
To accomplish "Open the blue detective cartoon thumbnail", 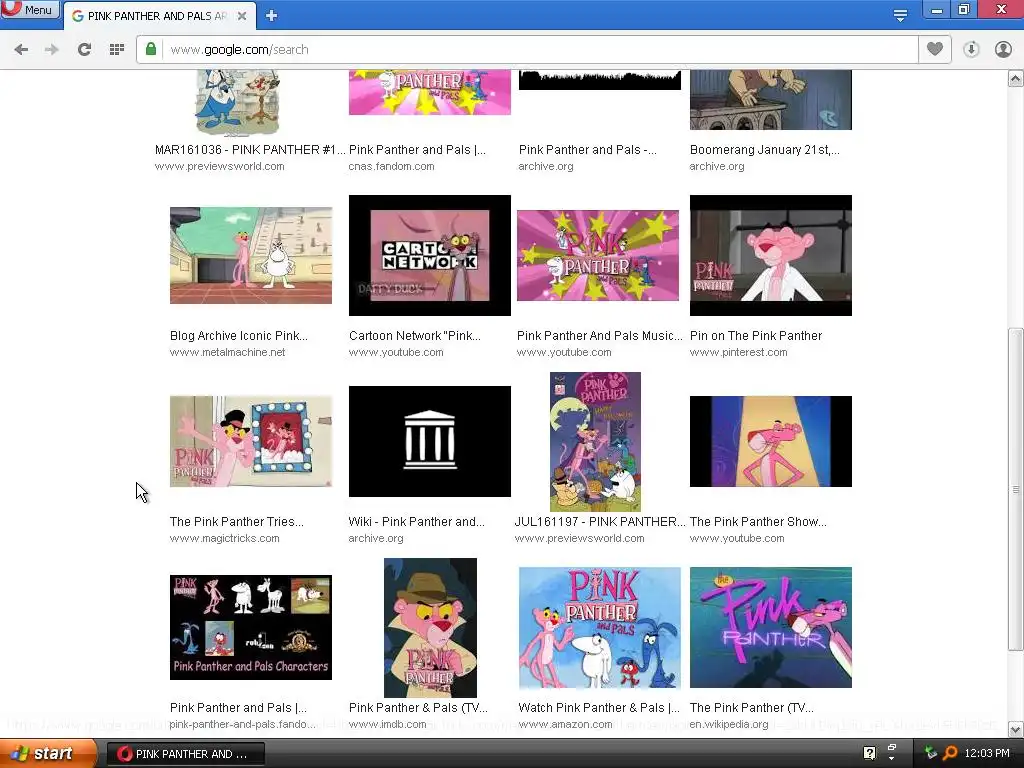I will 238,103.
